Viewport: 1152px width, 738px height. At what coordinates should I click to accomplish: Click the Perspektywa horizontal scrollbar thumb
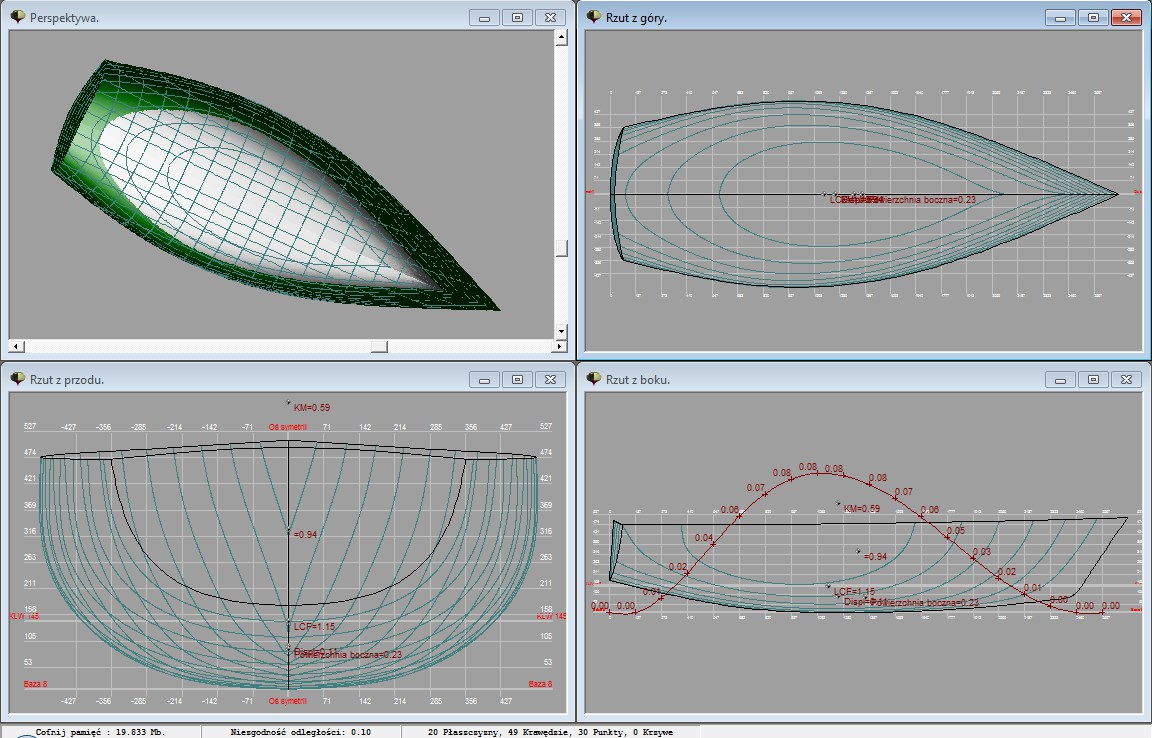coord(379,346)
